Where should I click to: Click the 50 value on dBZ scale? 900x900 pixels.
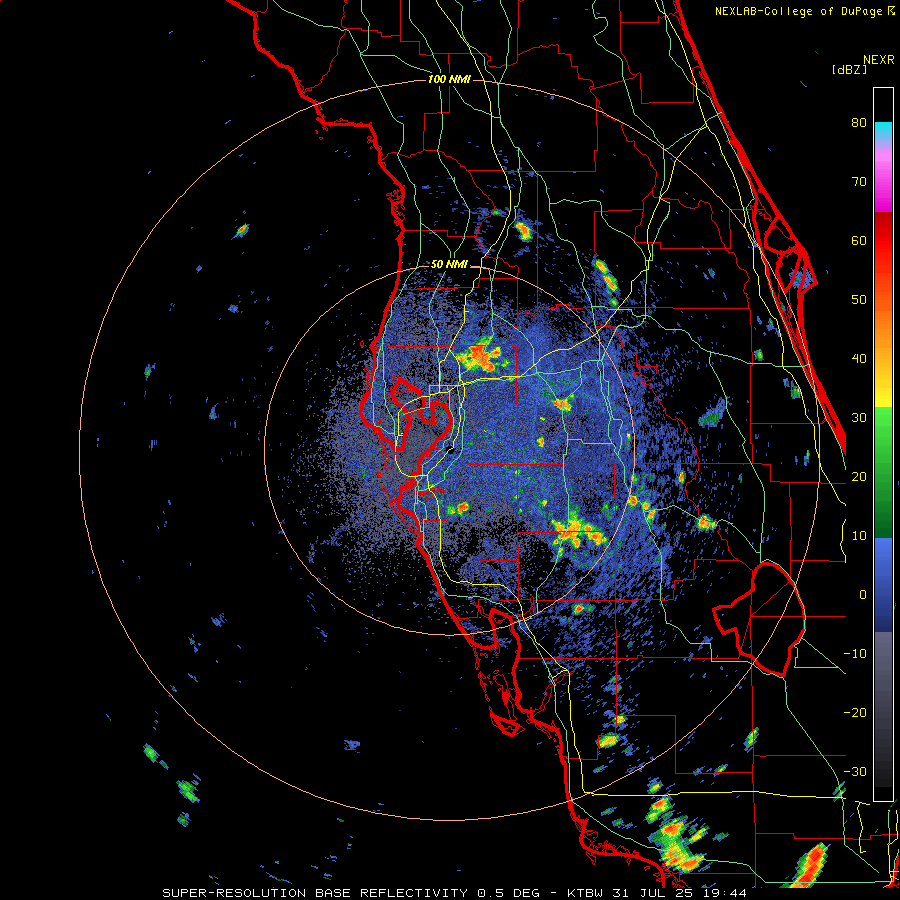(859, 300)
